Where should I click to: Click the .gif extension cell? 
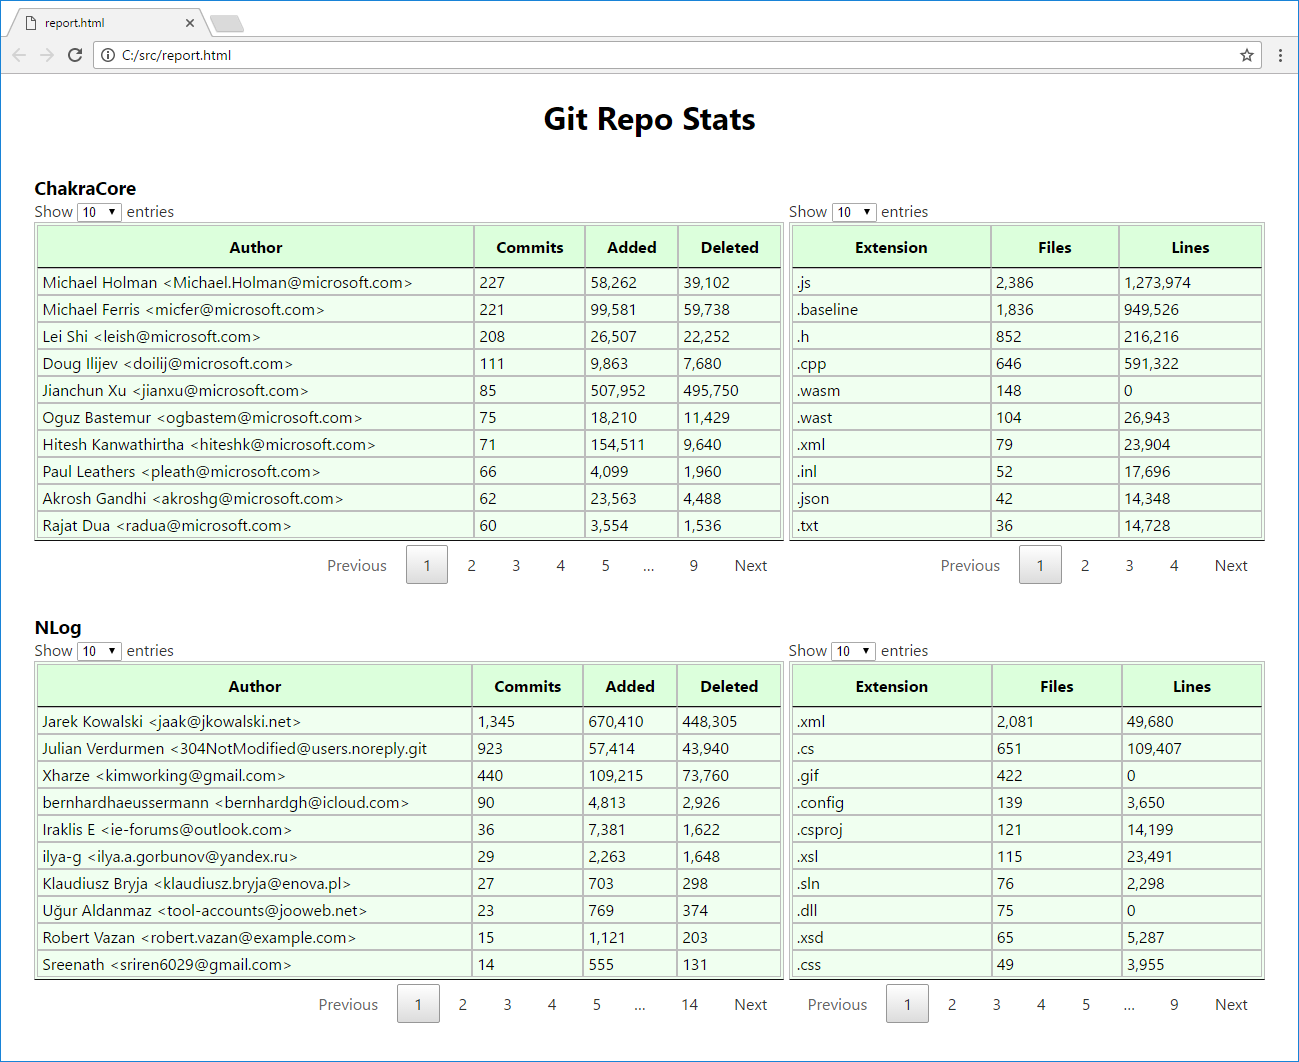[x=892, y=775]
